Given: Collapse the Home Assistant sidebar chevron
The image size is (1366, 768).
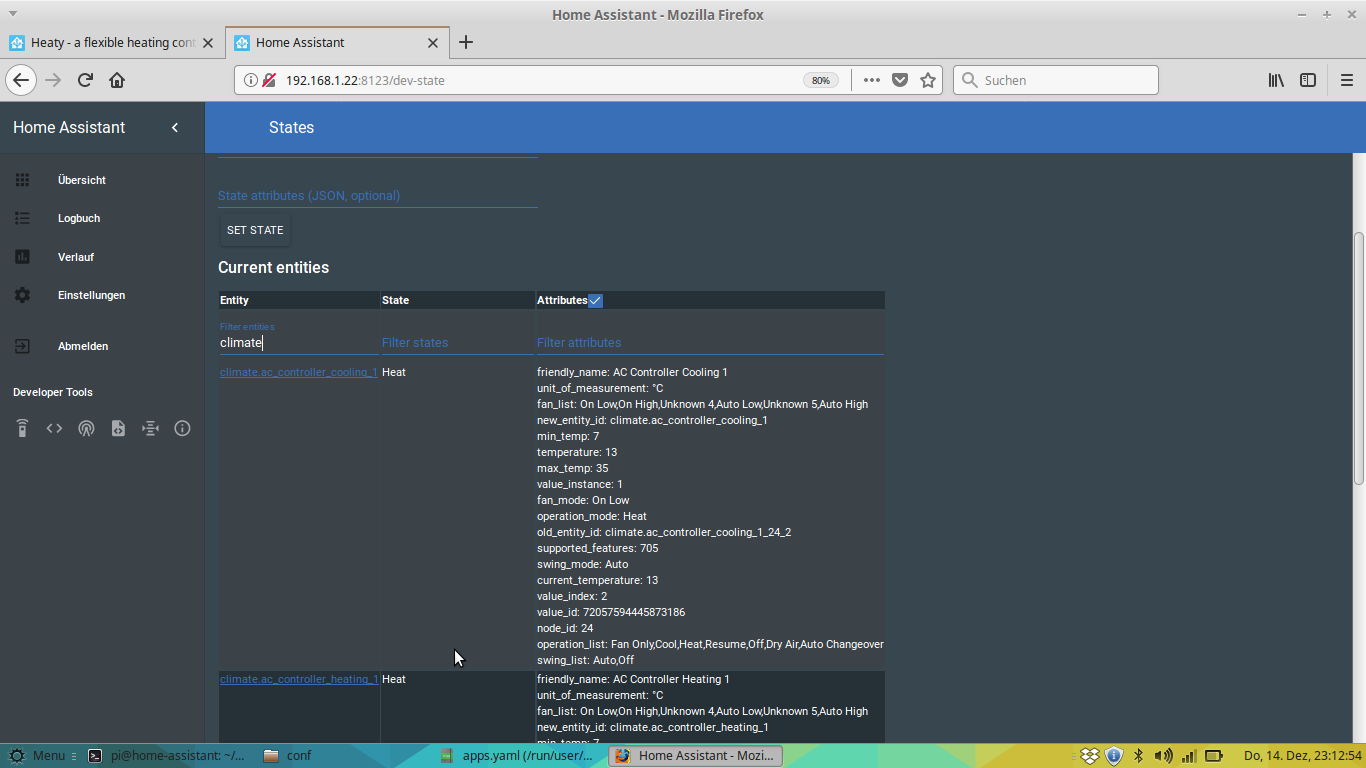Looking at the screenshot, I should point(175,127).
